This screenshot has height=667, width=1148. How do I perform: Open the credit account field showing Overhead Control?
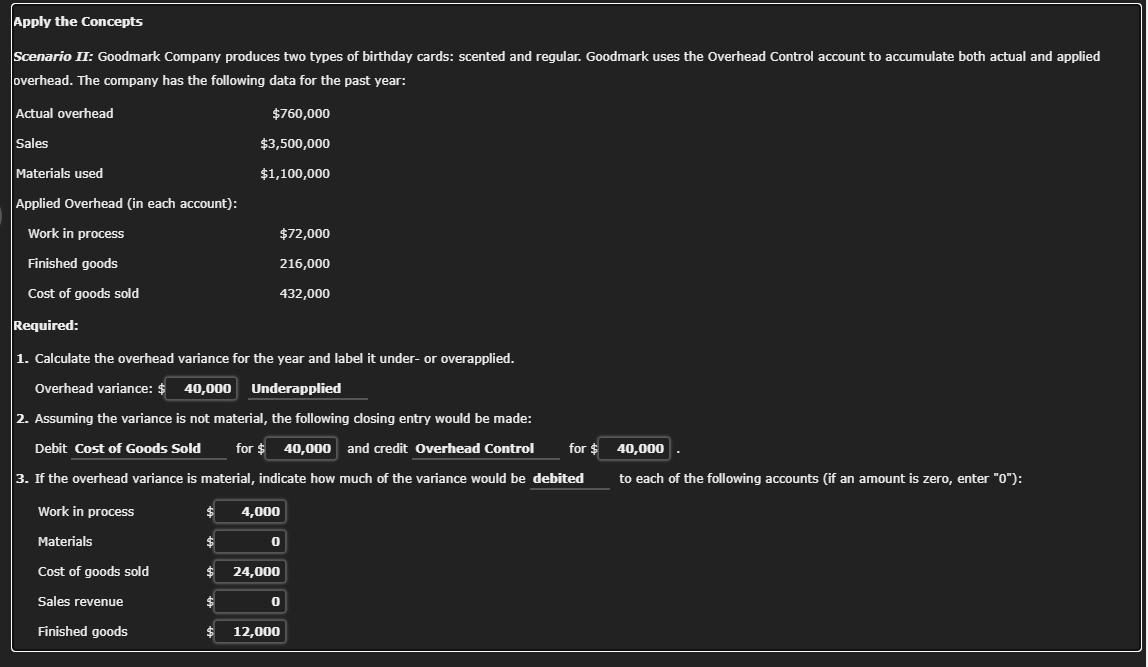(484, 448)
